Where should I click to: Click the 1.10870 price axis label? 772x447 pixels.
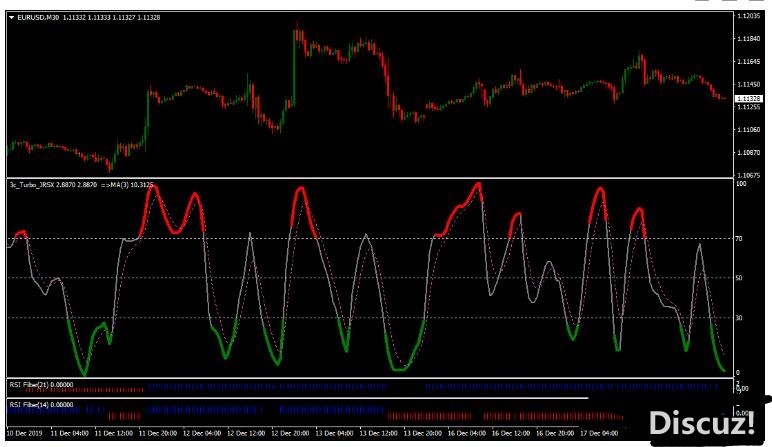[748, 153]
